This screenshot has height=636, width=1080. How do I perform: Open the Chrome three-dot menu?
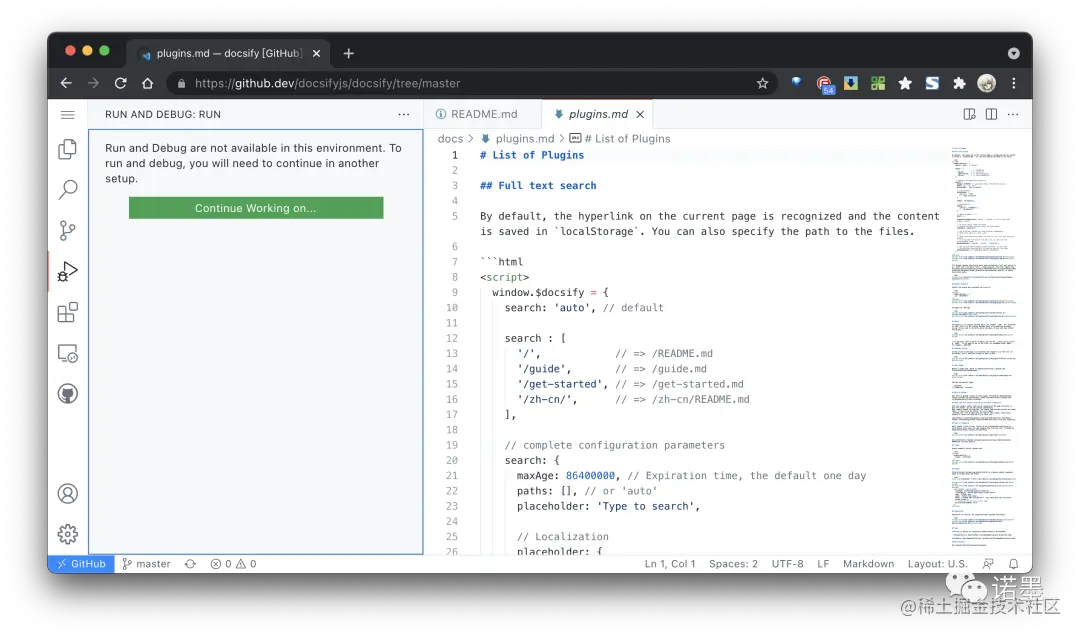tap(1013, 83)
